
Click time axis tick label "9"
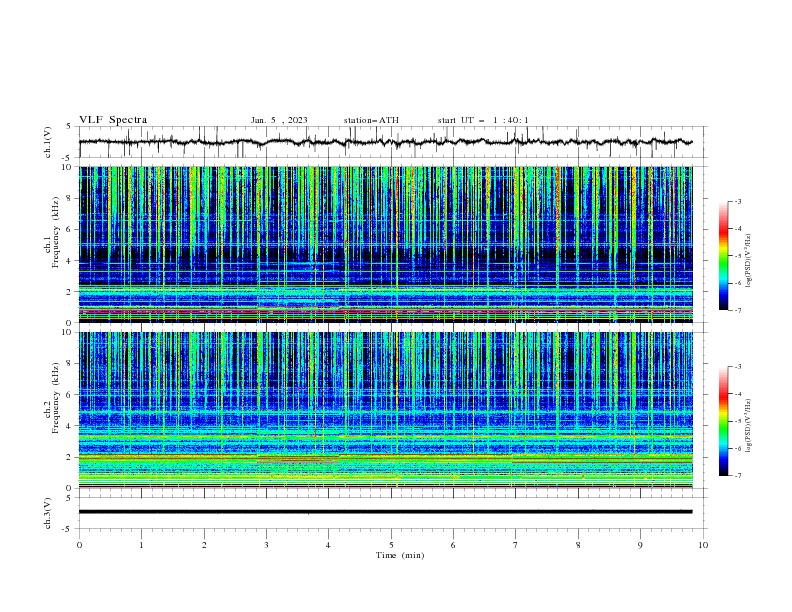coord(640,545)
